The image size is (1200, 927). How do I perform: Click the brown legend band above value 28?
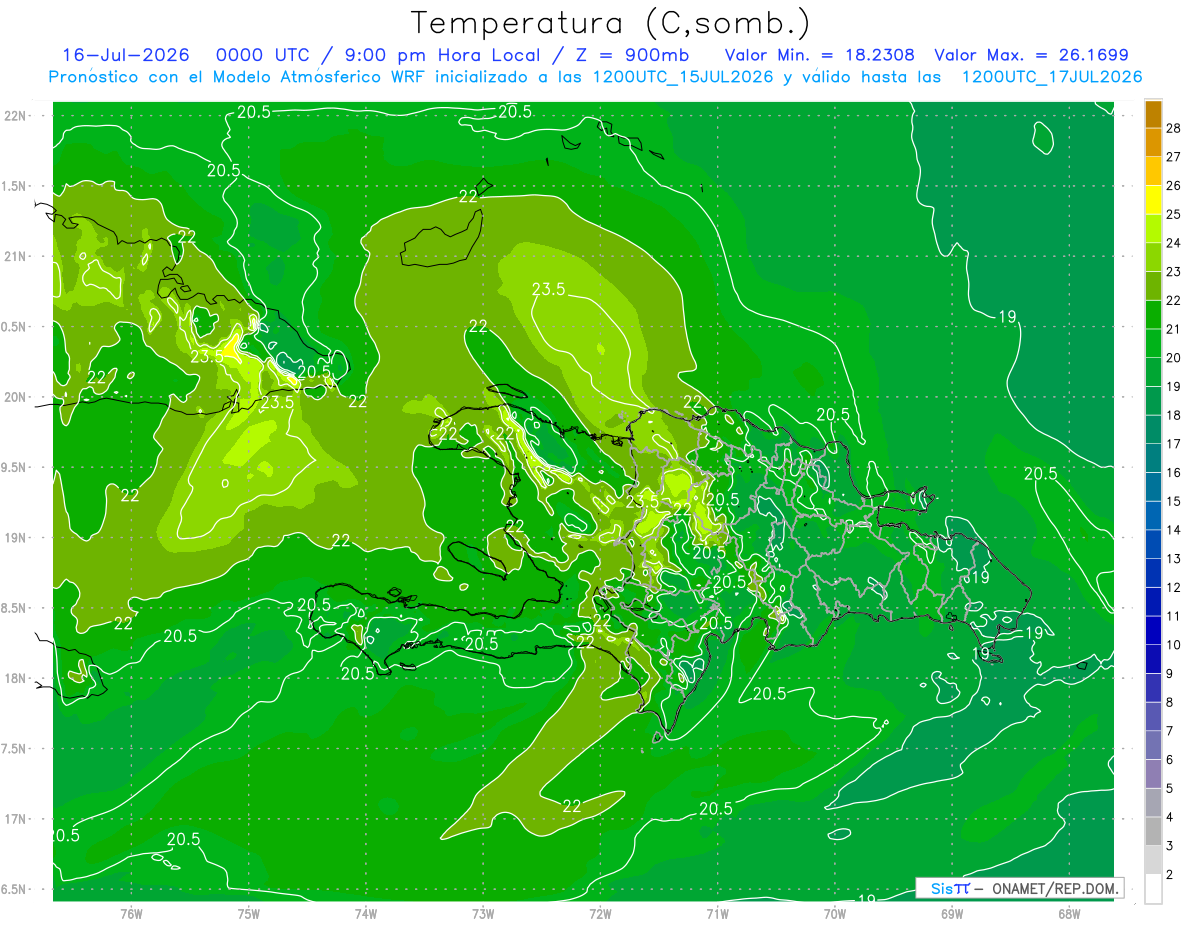(x=1153, y=116)
